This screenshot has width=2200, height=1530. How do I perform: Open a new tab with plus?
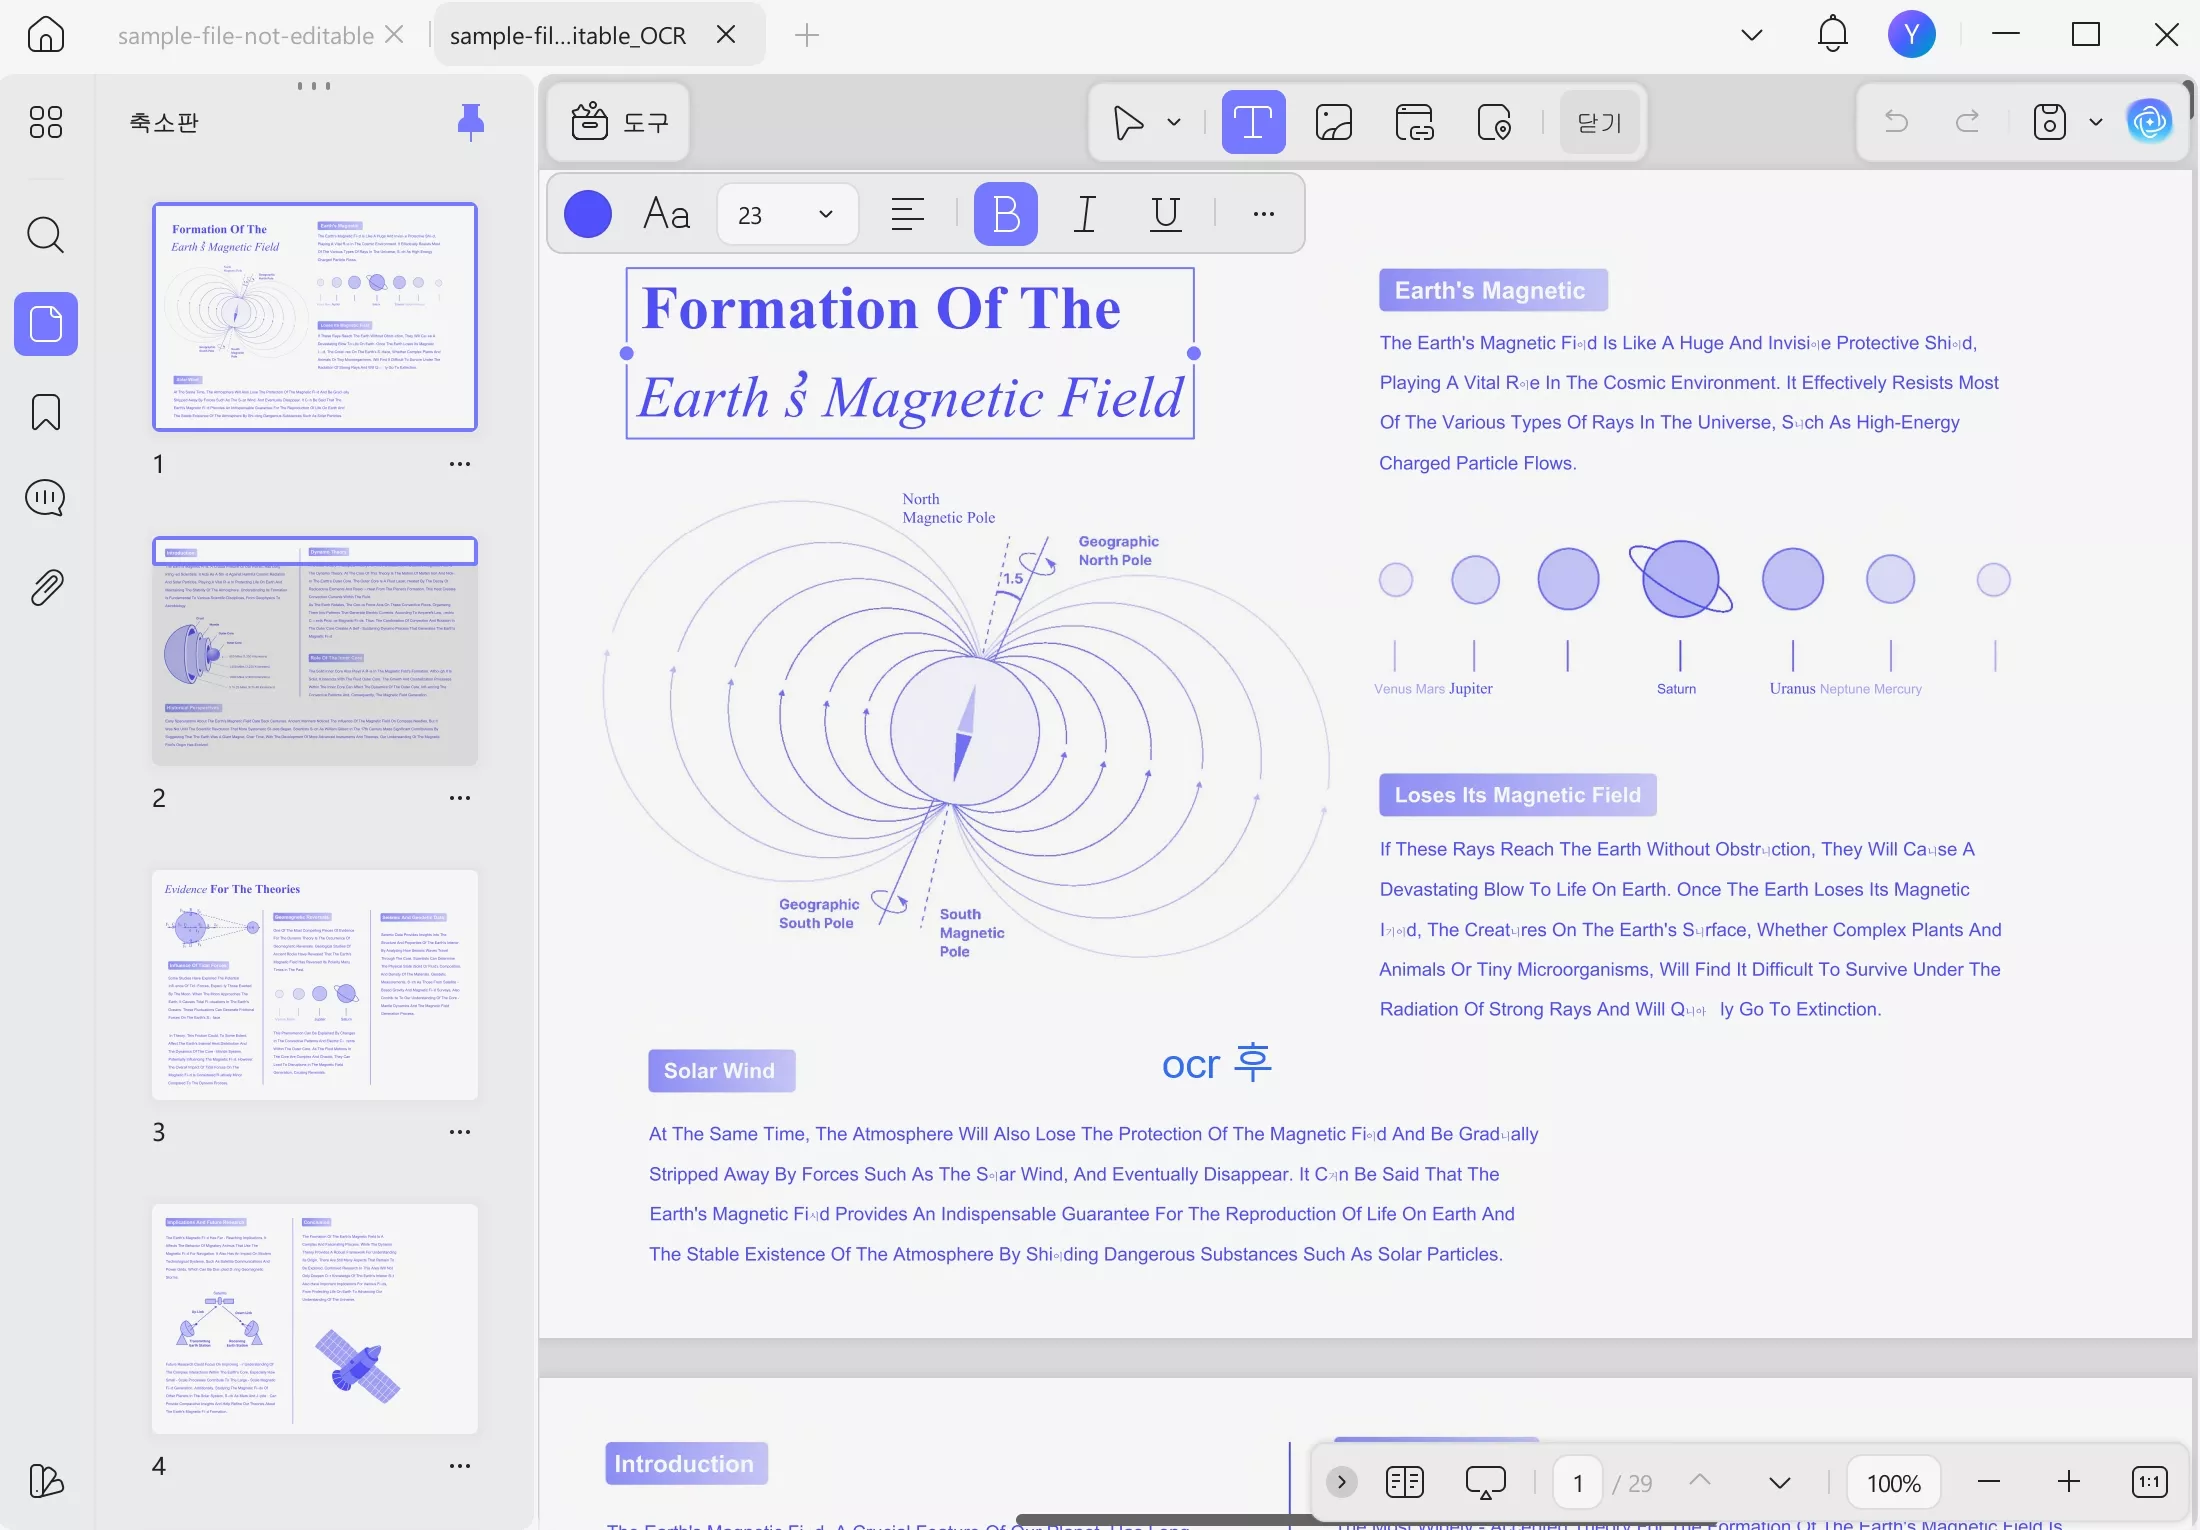(x=807, y=35)
